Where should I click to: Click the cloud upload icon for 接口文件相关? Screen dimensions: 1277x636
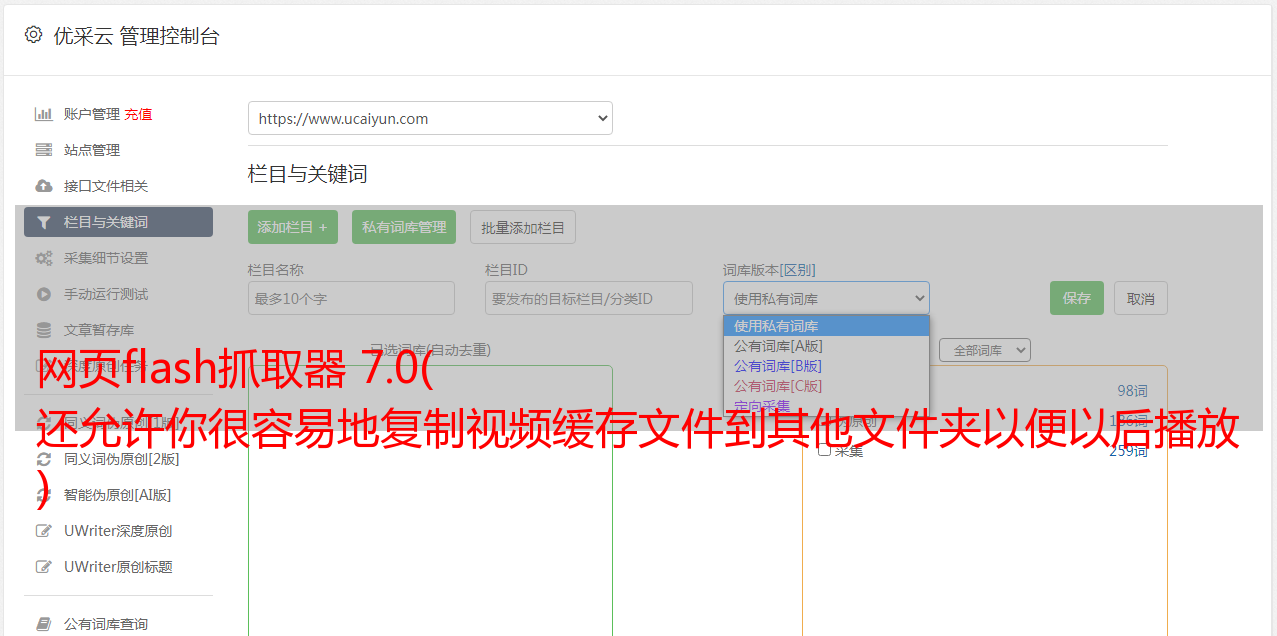tap(44, 186)
